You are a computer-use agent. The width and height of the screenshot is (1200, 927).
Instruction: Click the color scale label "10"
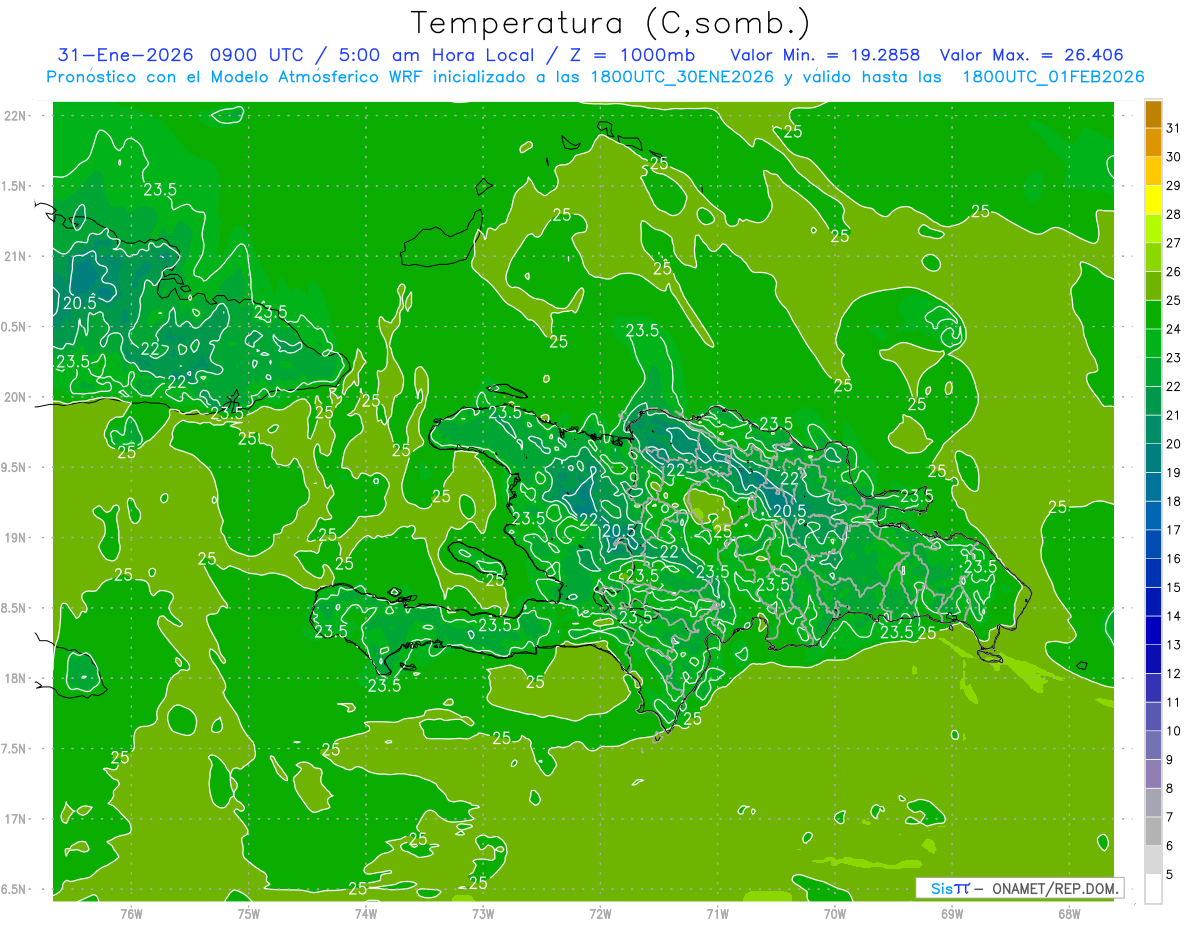click(1173, 731)
